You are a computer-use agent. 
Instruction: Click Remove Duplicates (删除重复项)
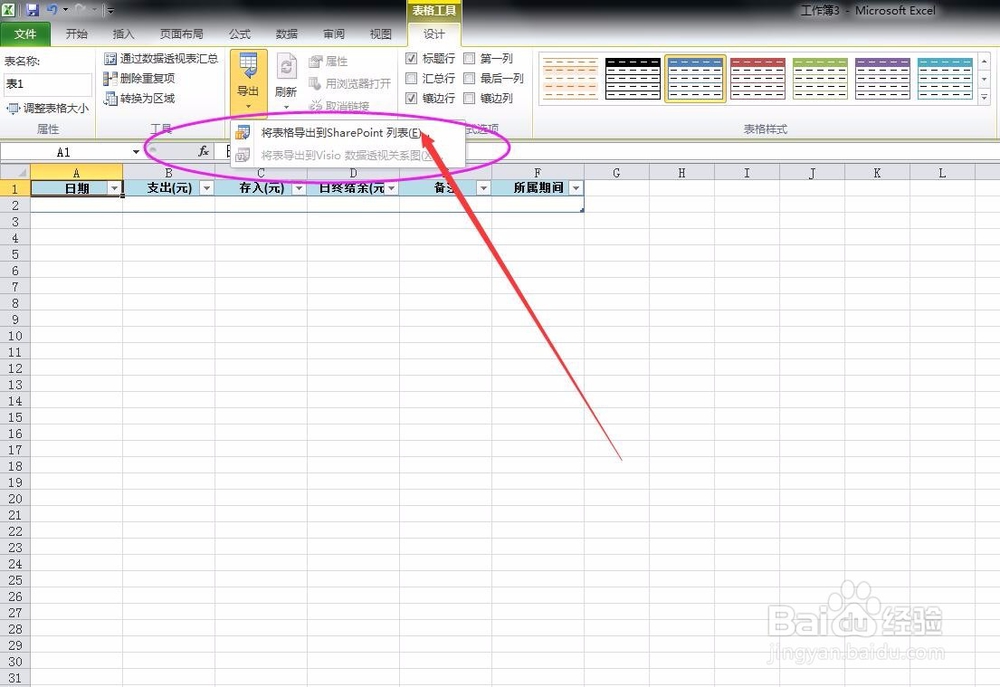click(x=139, y=78)
